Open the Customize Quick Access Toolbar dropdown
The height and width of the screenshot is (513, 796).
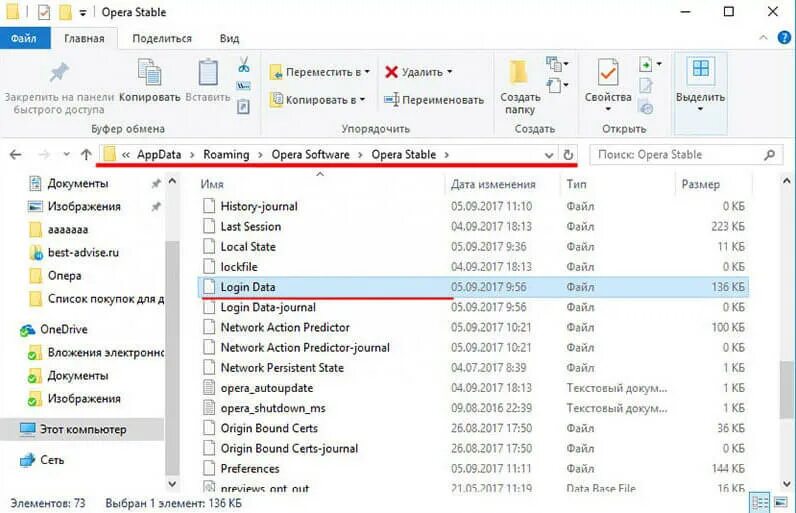[x=83, y=13]
